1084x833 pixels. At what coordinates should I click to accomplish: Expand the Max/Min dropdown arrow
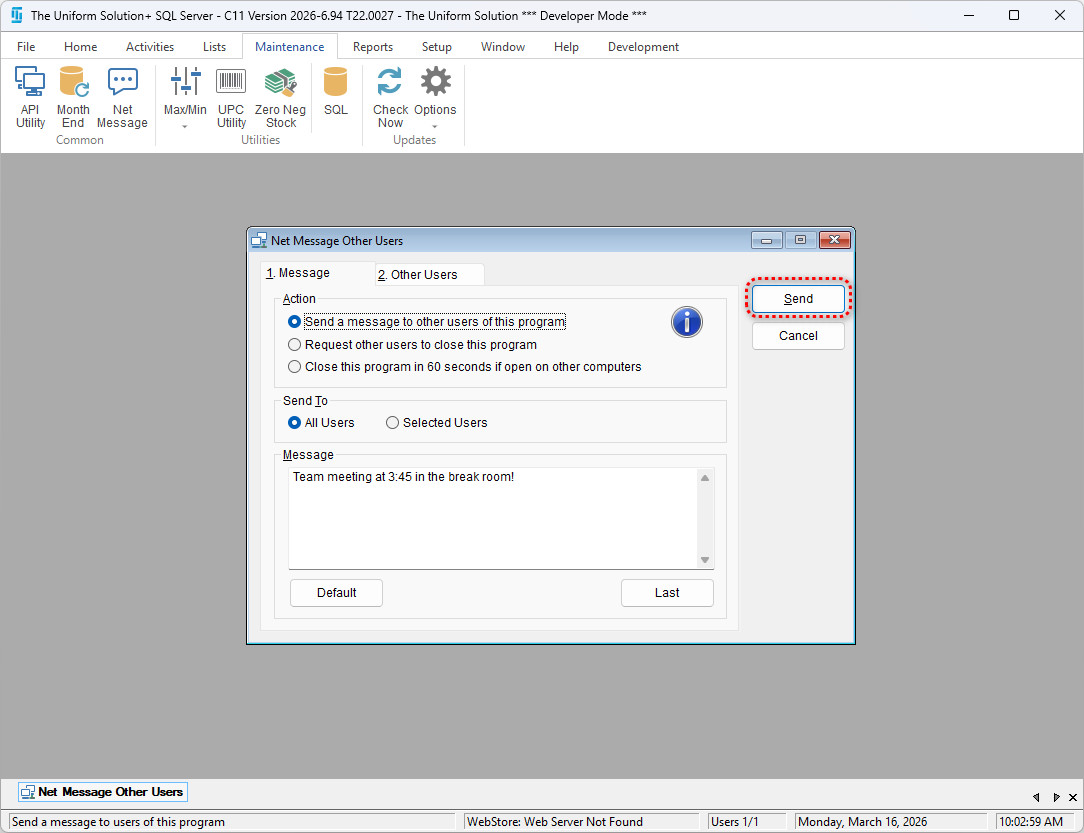185,127
